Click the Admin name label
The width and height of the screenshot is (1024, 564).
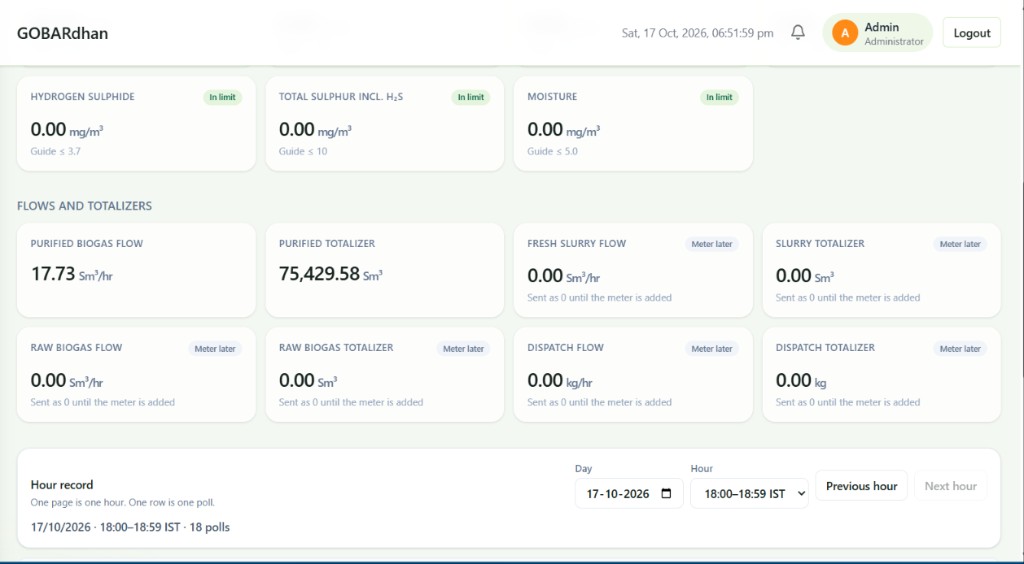point(882,27)
